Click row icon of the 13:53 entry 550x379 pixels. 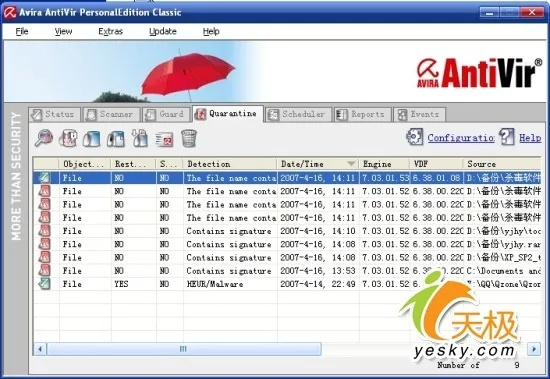(x=45, y=271)
